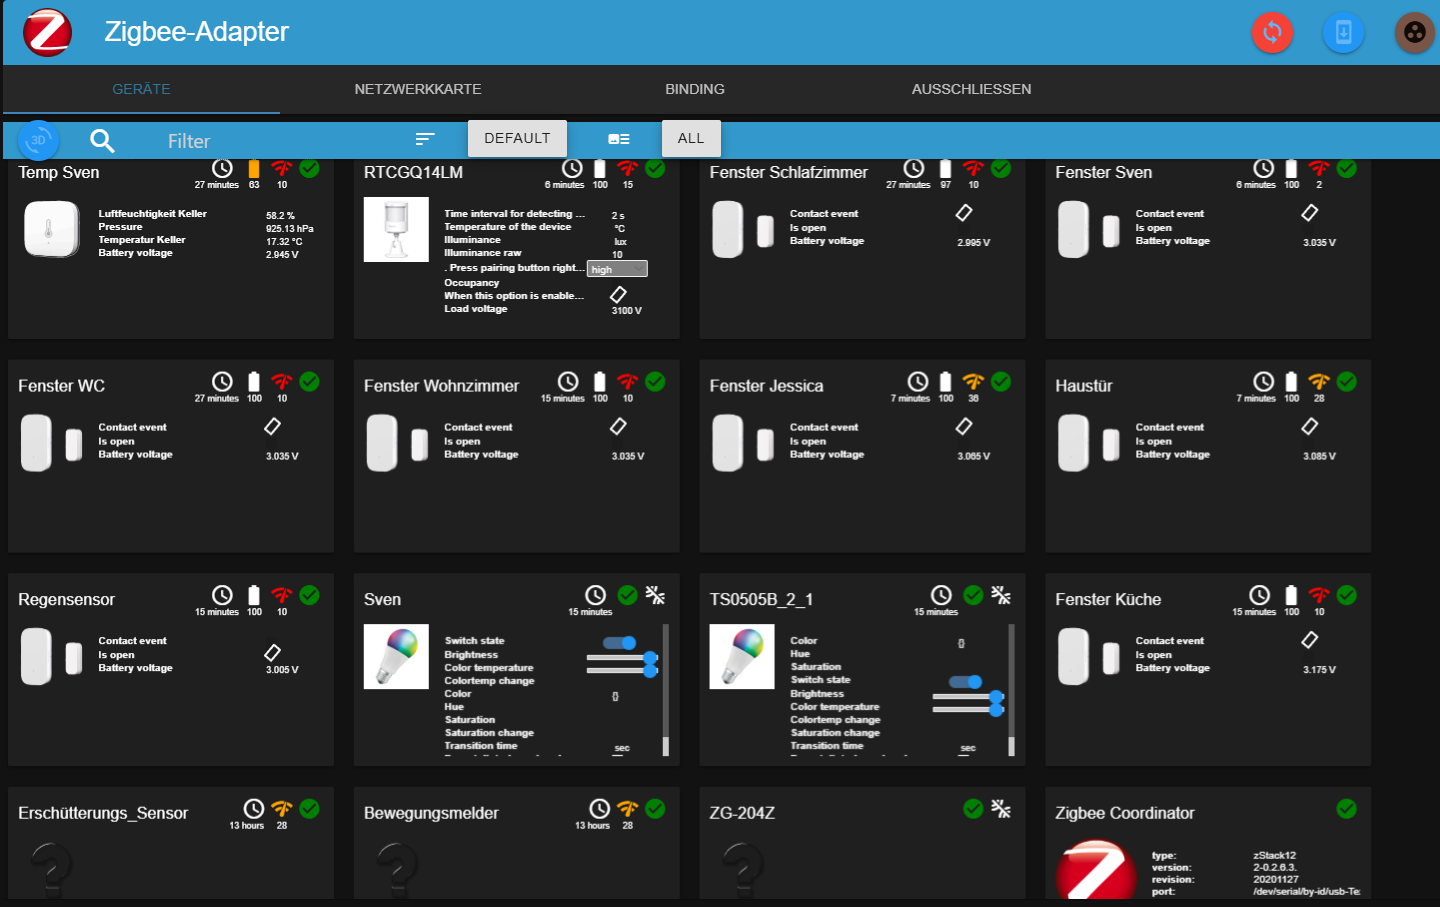This screenshot has width=1440, height=907.
Task: Click the Zigbee logo in the header
Action: 47,32
